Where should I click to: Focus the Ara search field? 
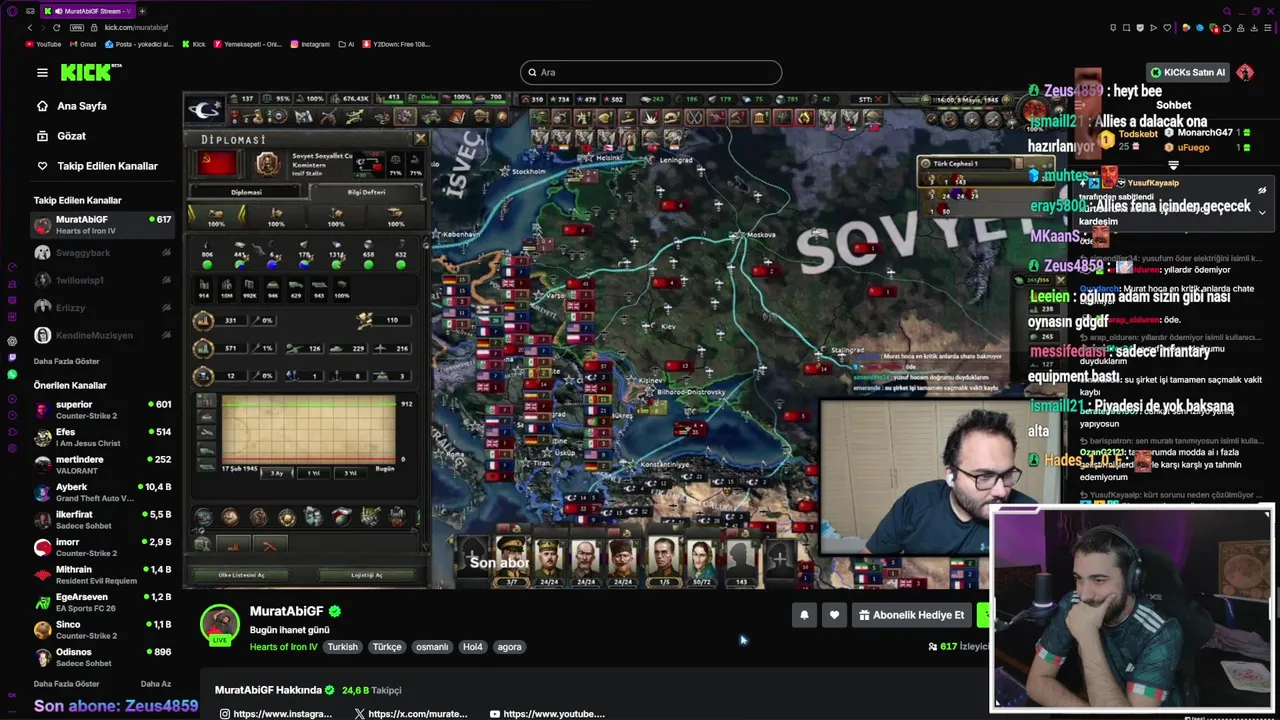click(x=650, y=72)
